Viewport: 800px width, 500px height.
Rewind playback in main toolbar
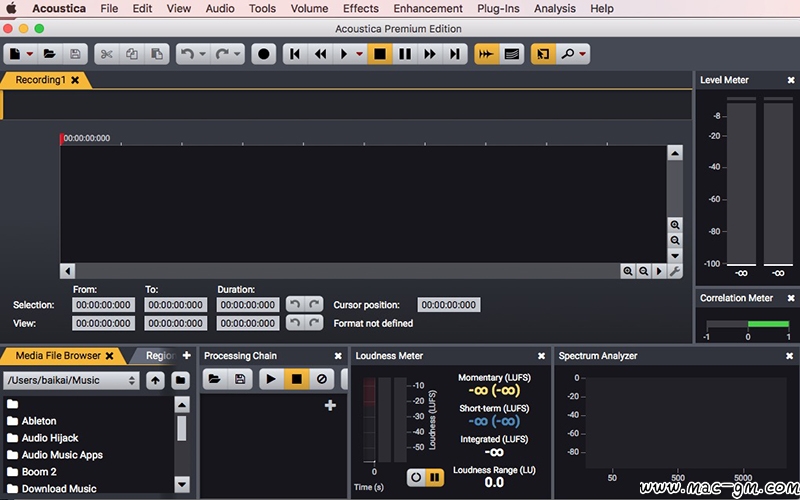(x=320, y=54)
